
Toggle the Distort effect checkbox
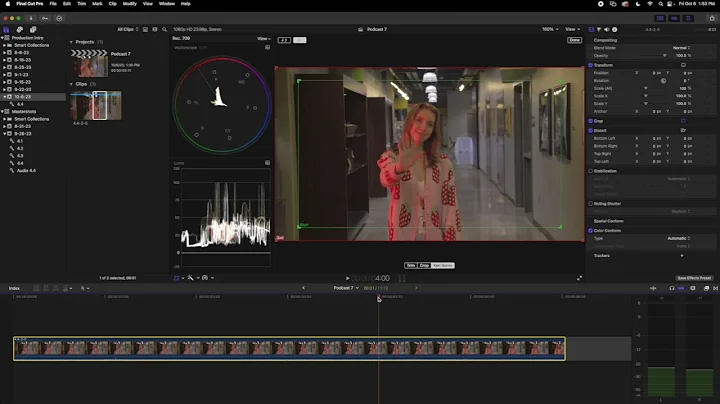click(x=591, y=130)
